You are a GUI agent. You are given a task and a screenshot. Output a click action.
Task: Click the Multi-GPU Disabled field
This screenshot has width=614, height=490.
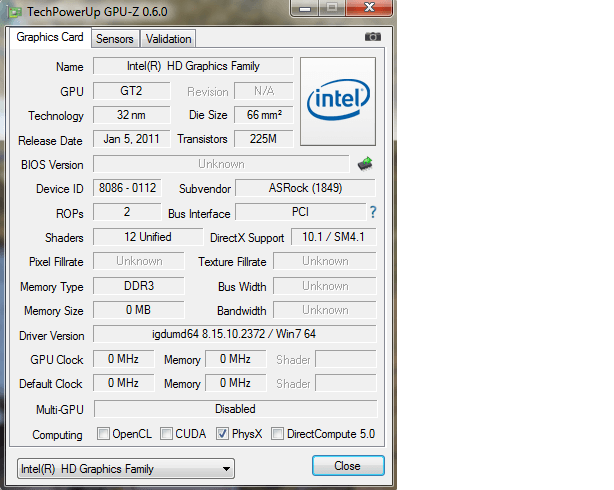(235, 409)
